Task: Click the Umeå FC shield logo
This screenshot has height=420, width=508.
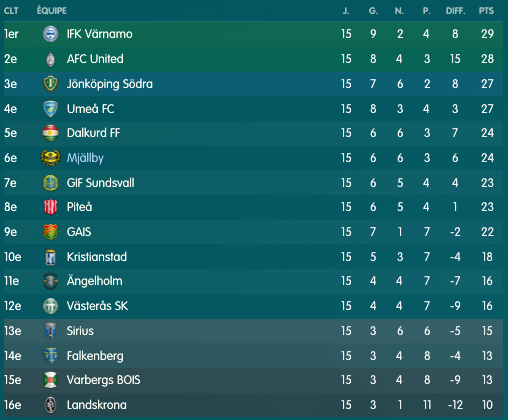Action: tap(51, 109)
